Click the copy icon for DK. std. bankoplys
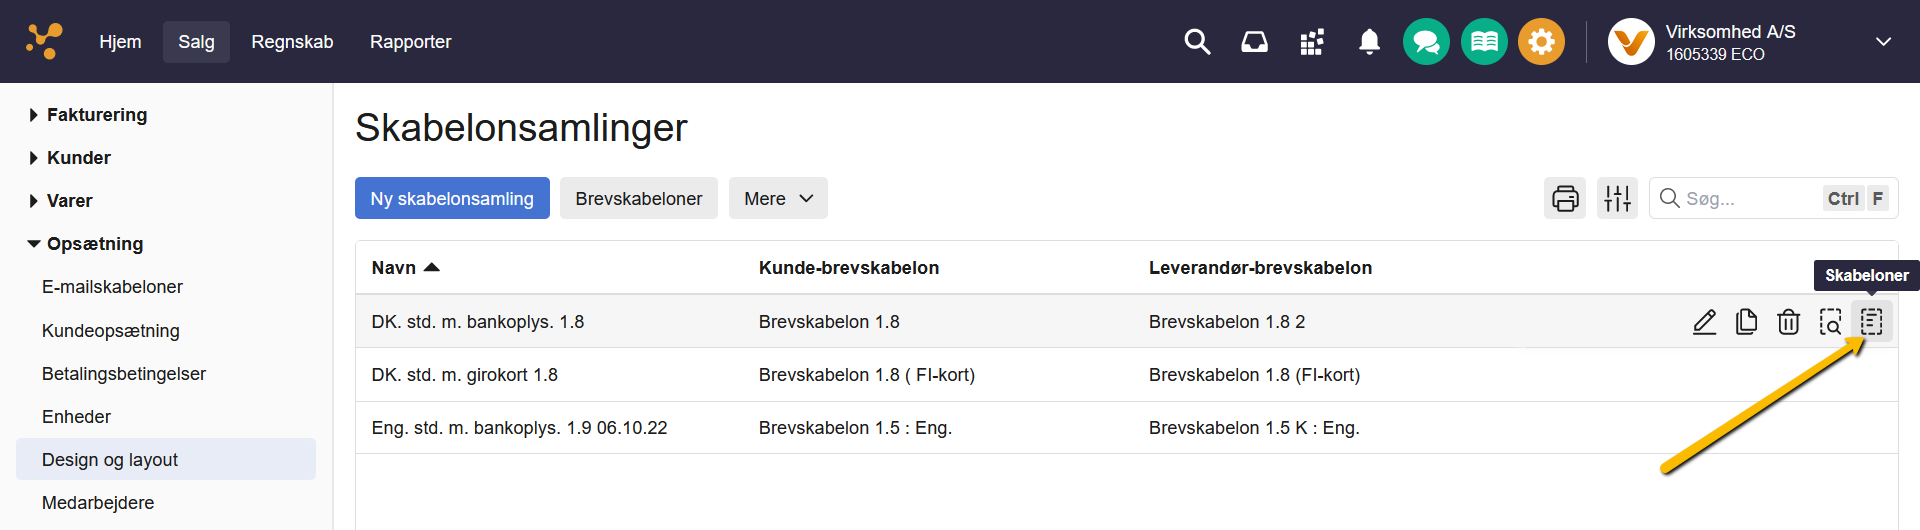1920x530 pixels. coord(1746,322)
